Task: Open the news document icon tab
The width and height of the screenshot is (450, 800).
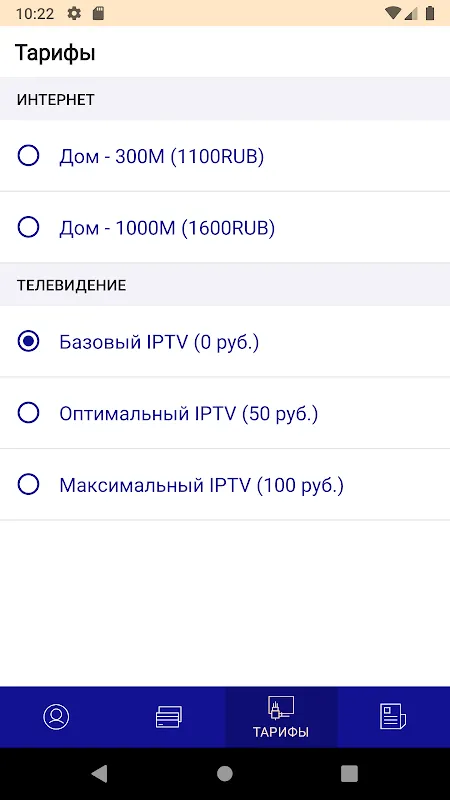Action: pos(393,716)
